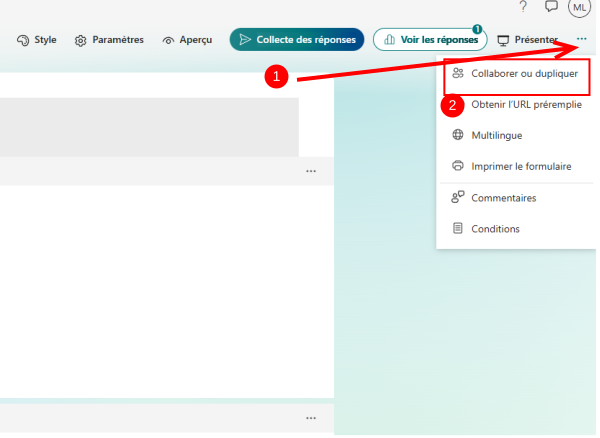Select Conditions in the dropdown menu

pos(495,229)
